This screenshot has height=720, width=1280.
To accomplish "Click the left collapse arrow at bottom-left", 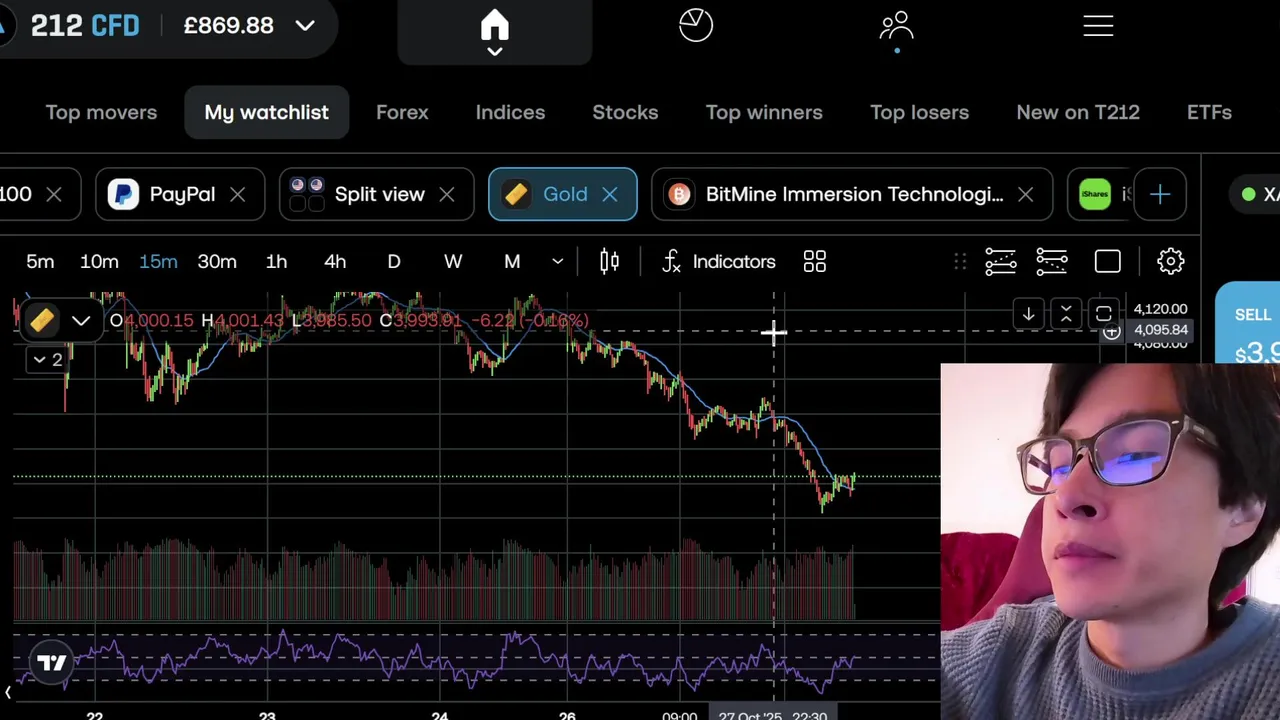I will tap(8, 692).
